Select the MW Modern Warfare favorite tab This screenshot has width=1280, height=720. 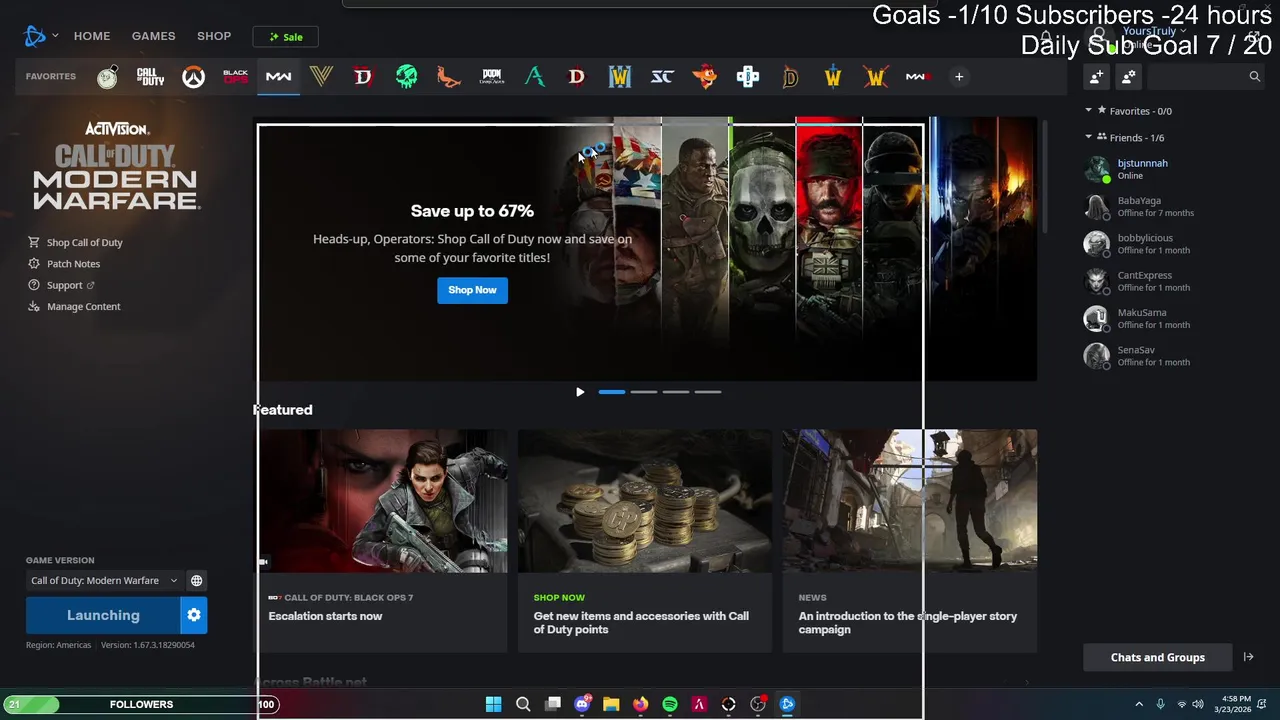[x=278, y=77]
